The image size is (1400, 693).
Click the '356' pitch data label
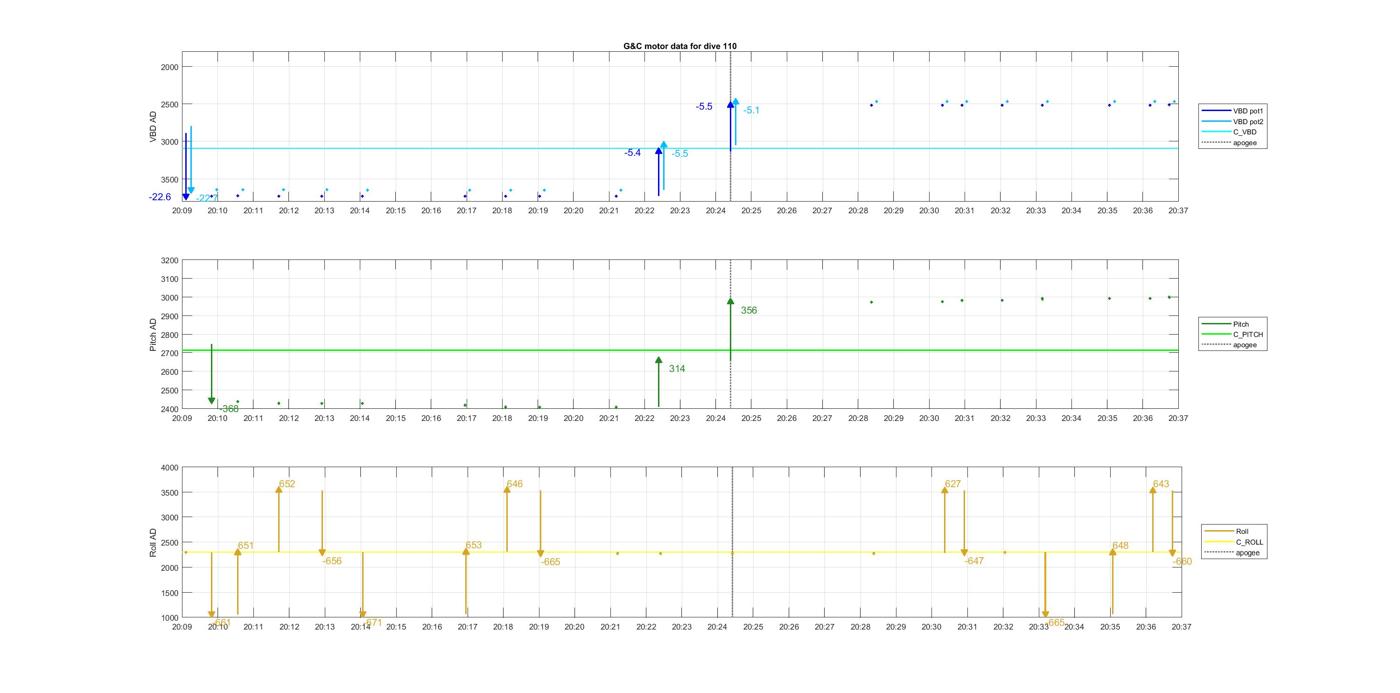(749, 311)
